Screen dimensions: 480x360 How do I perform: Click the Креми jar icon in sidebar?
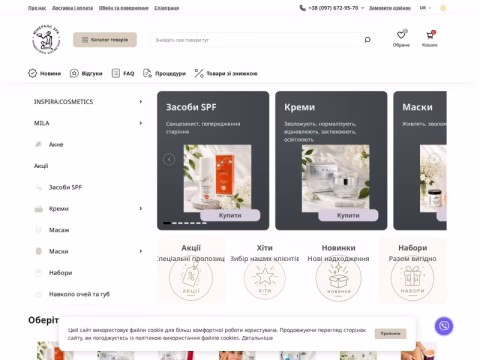39,209
